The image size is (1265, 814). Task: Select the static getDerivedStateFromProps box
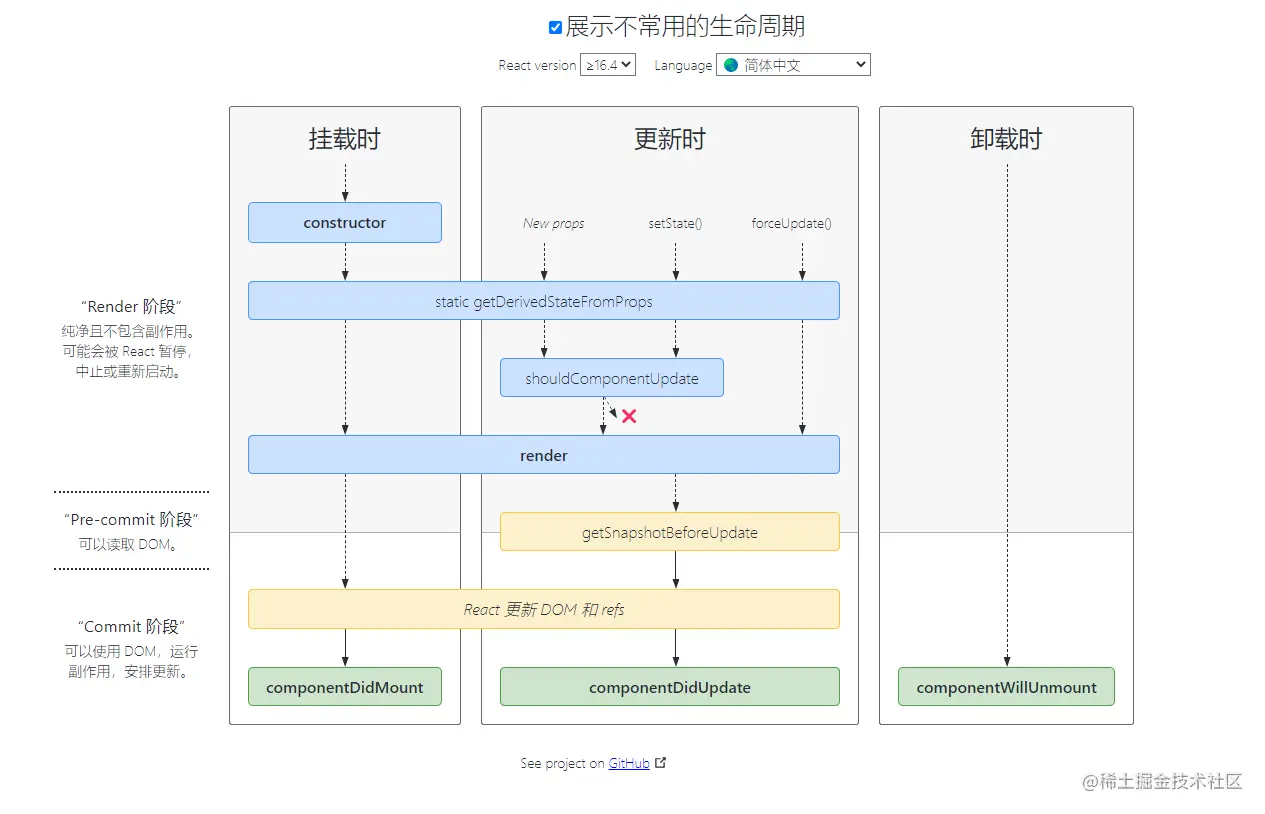pyautogui.click(x=544, y=301)
